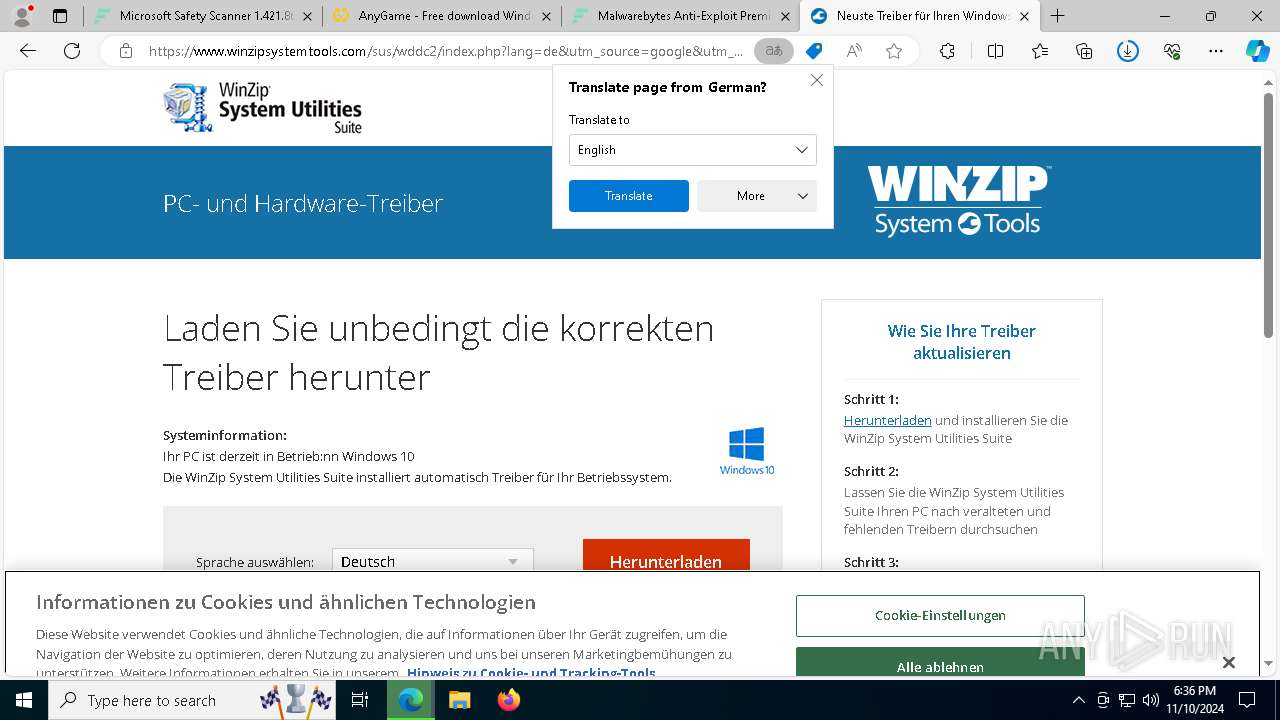The image size is (1280, 720).
Task: Open the notification center icon
Action: coord(1247,700)
